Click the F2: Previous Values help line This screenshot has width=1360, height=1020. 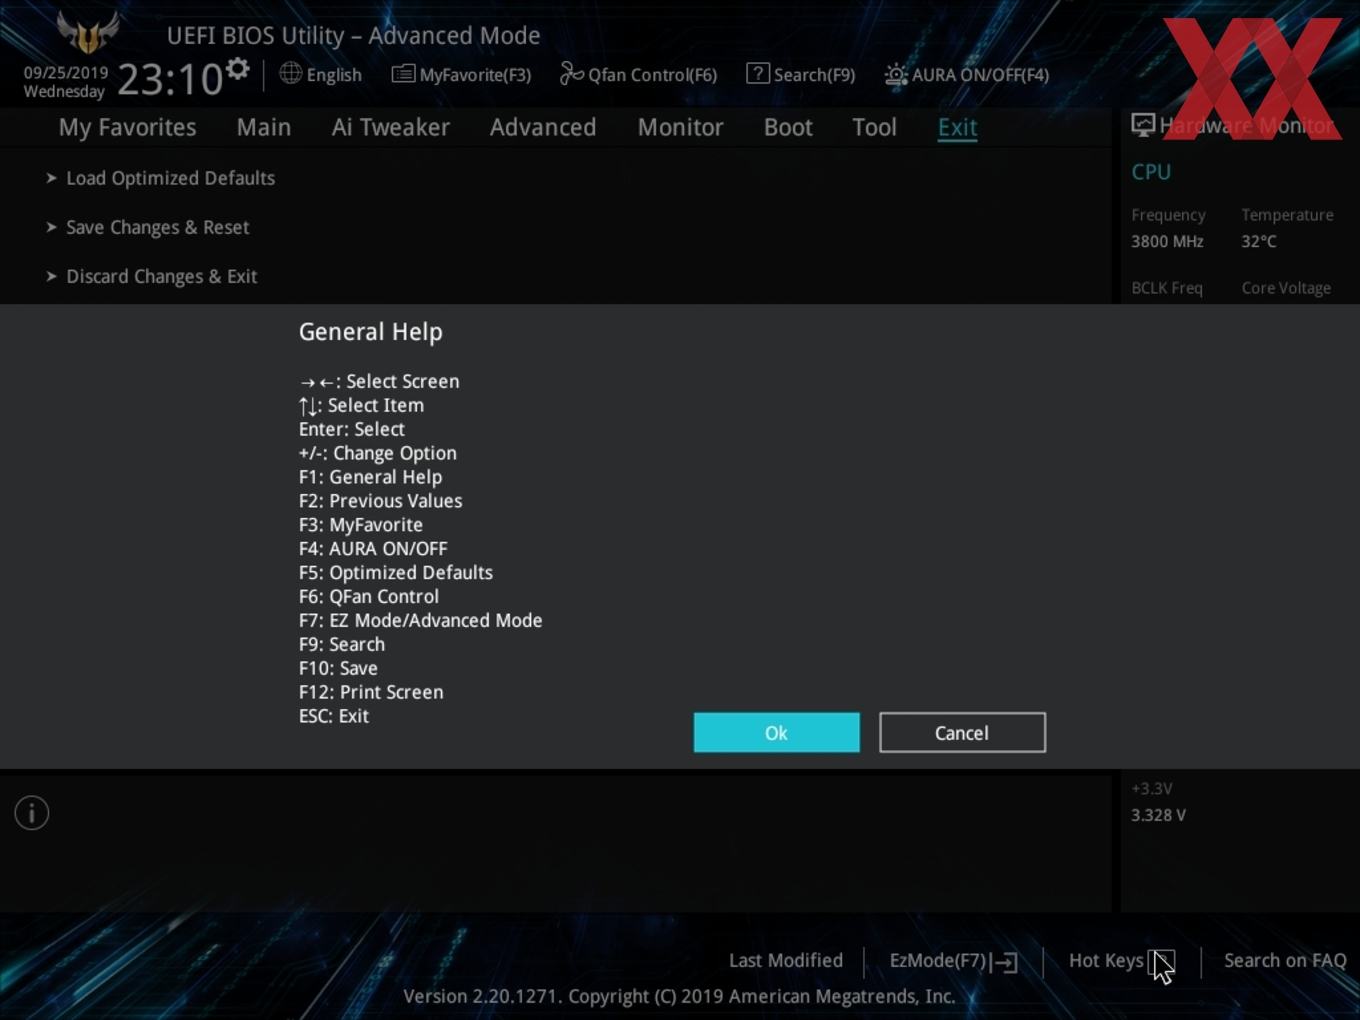point(381,501)
